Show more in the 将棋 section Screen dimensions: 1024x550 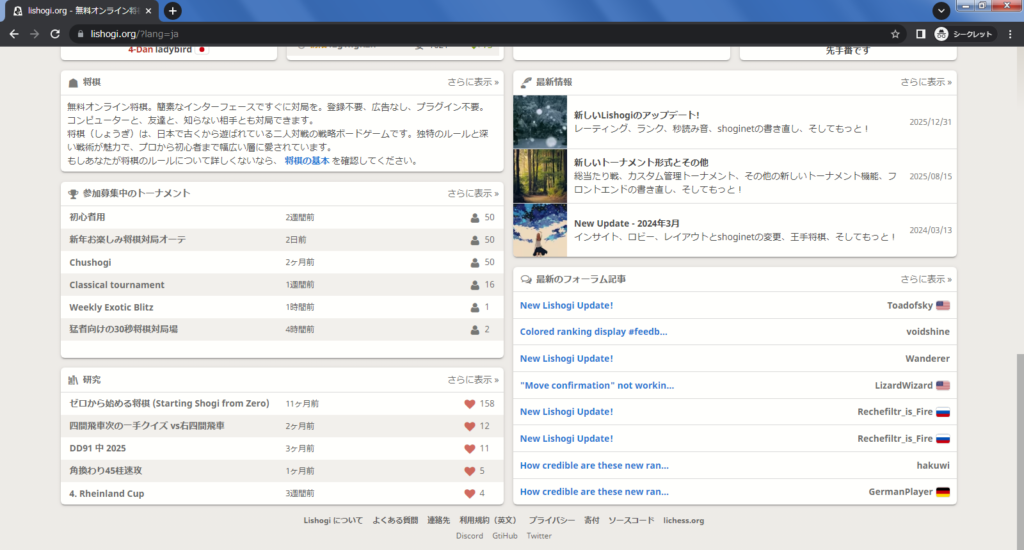point(473,82)
